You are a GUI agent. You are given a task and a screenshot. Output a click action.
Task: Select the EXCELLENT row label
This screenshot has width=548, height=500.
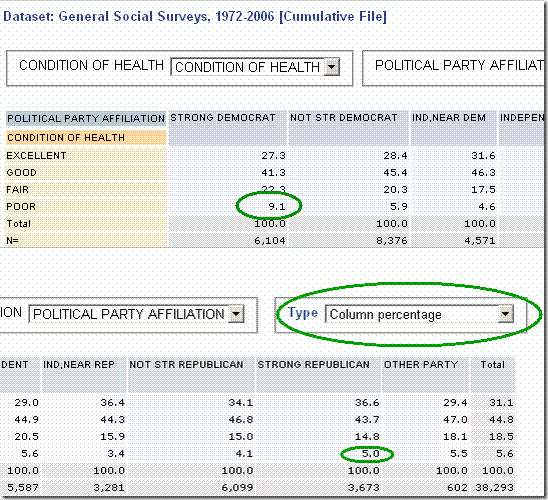(36, 155)
